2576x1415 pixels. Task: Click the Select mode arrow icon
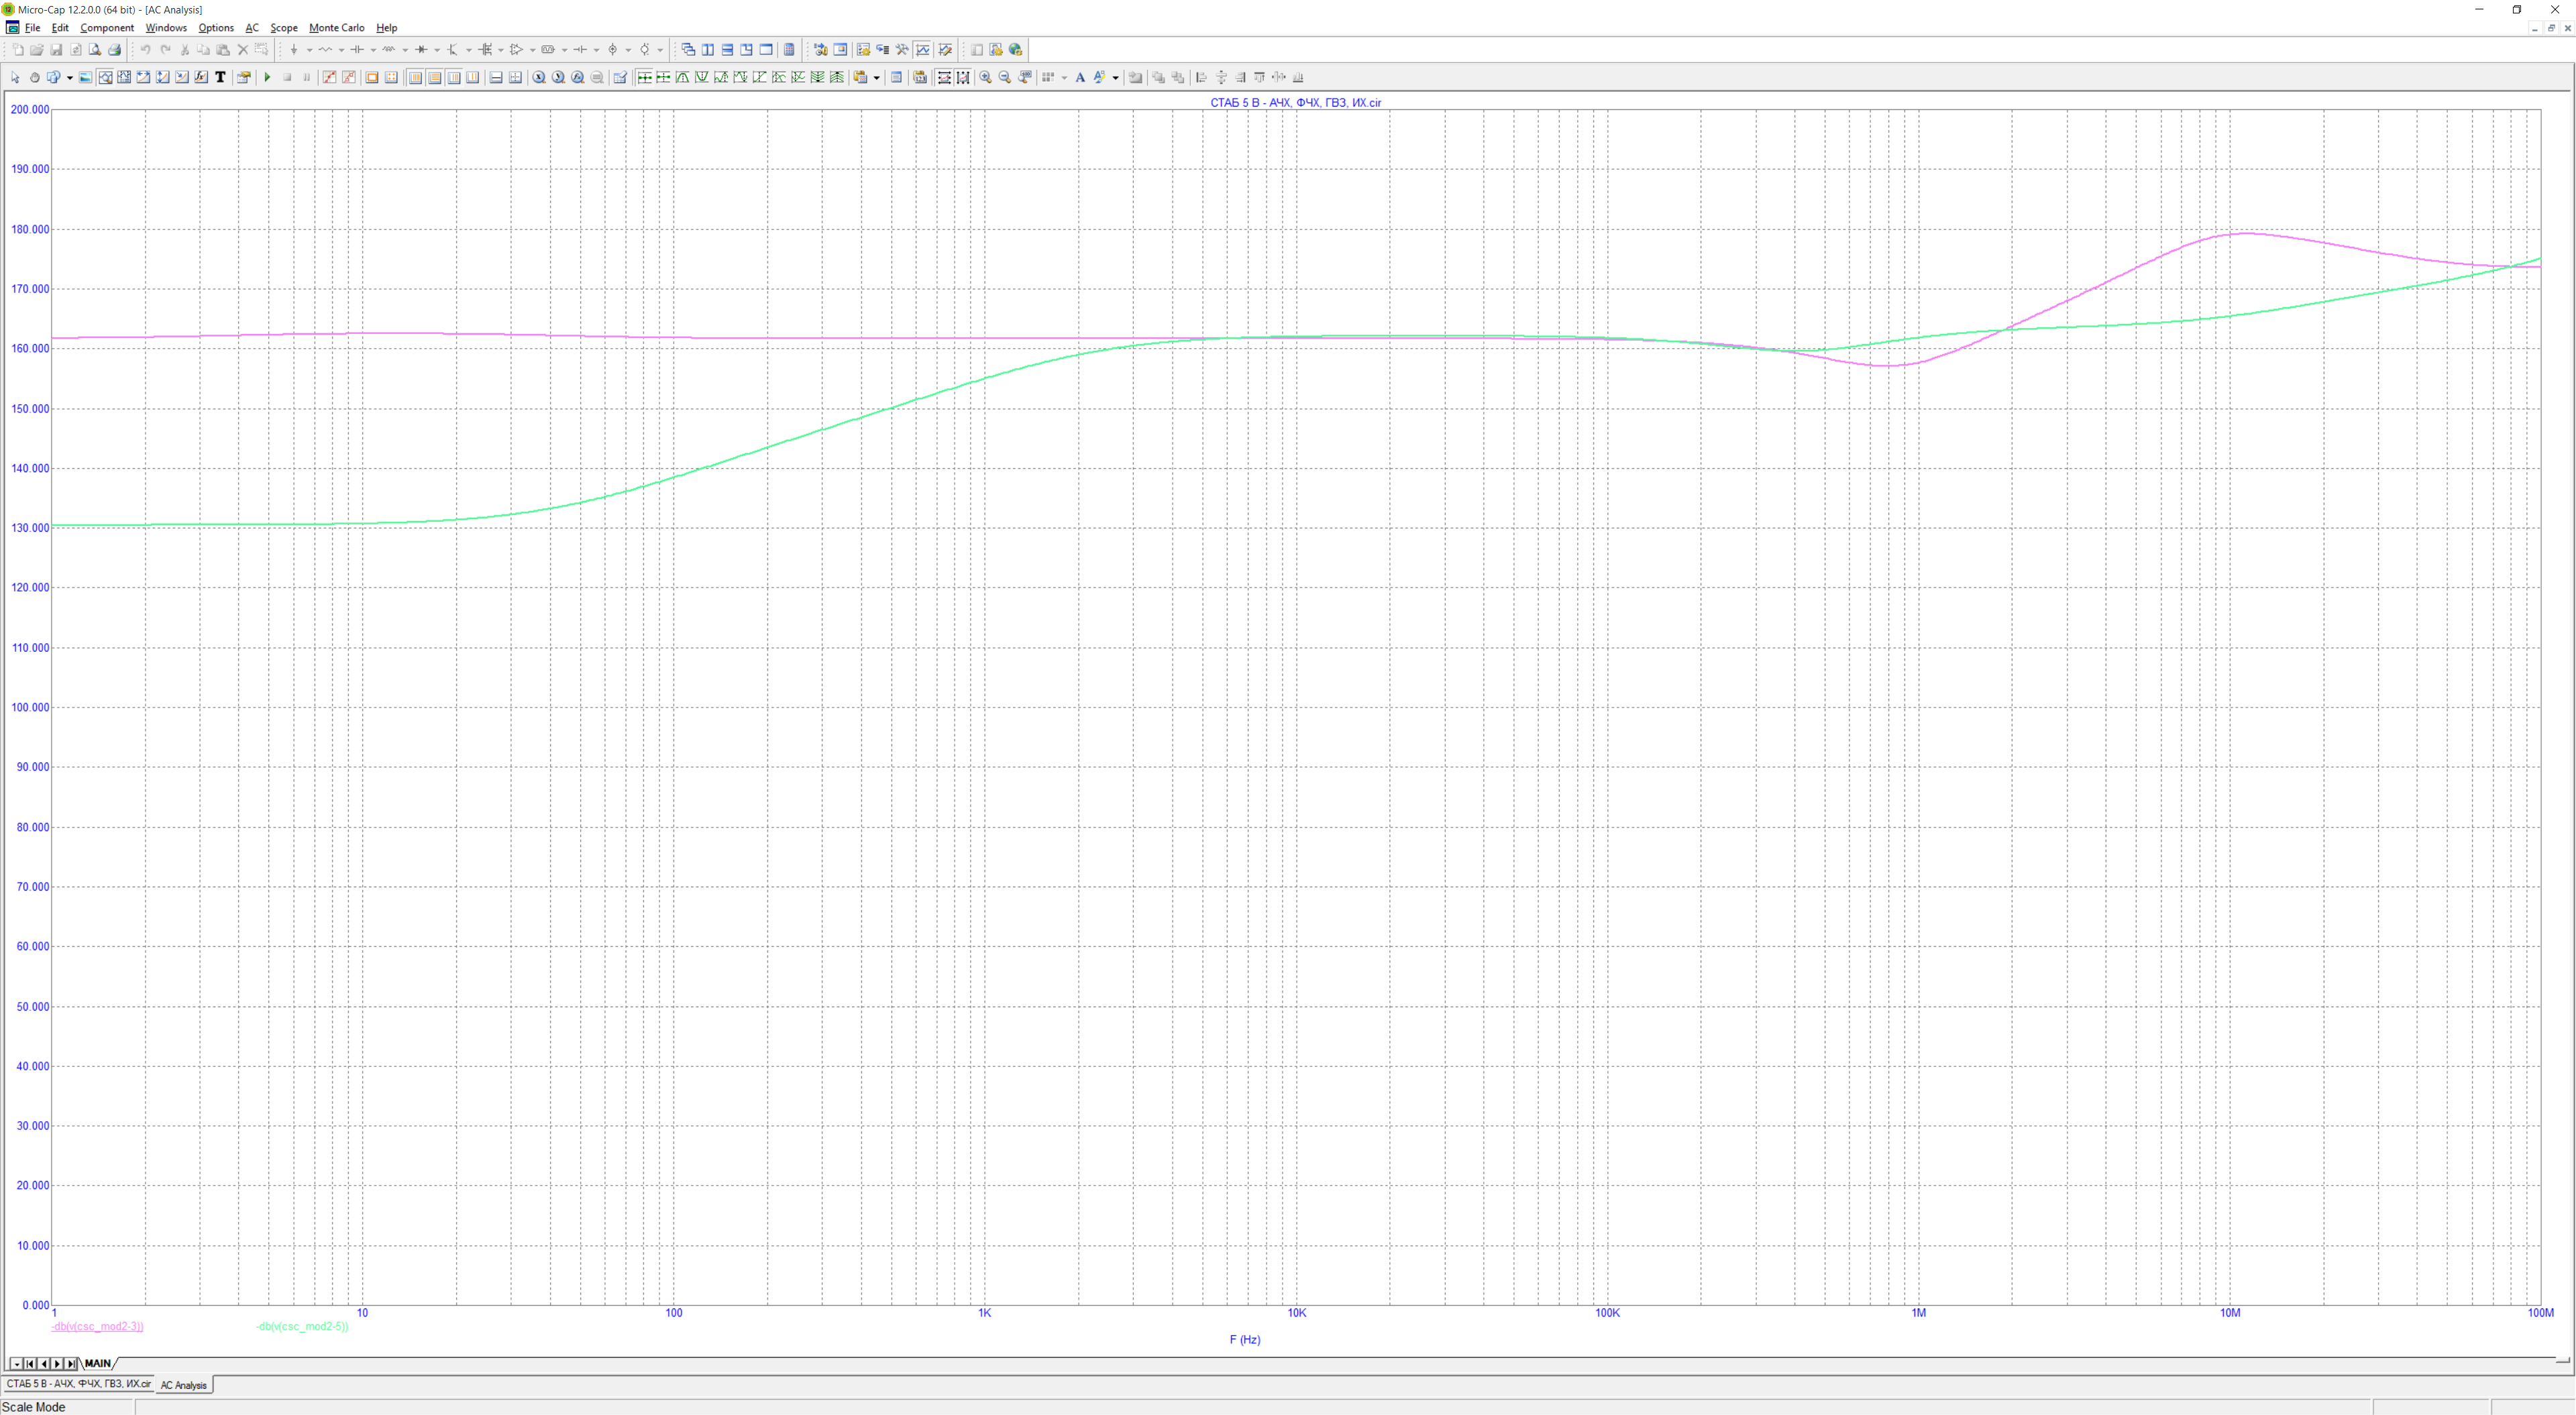[15, 77]
